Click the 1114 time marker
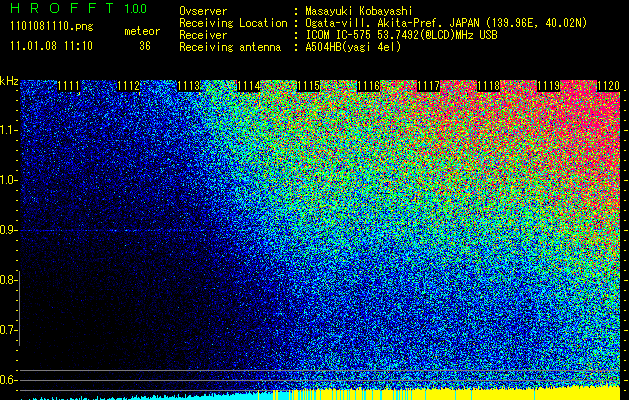This screenshot has height=400, width=629. (x=248, y=86)
